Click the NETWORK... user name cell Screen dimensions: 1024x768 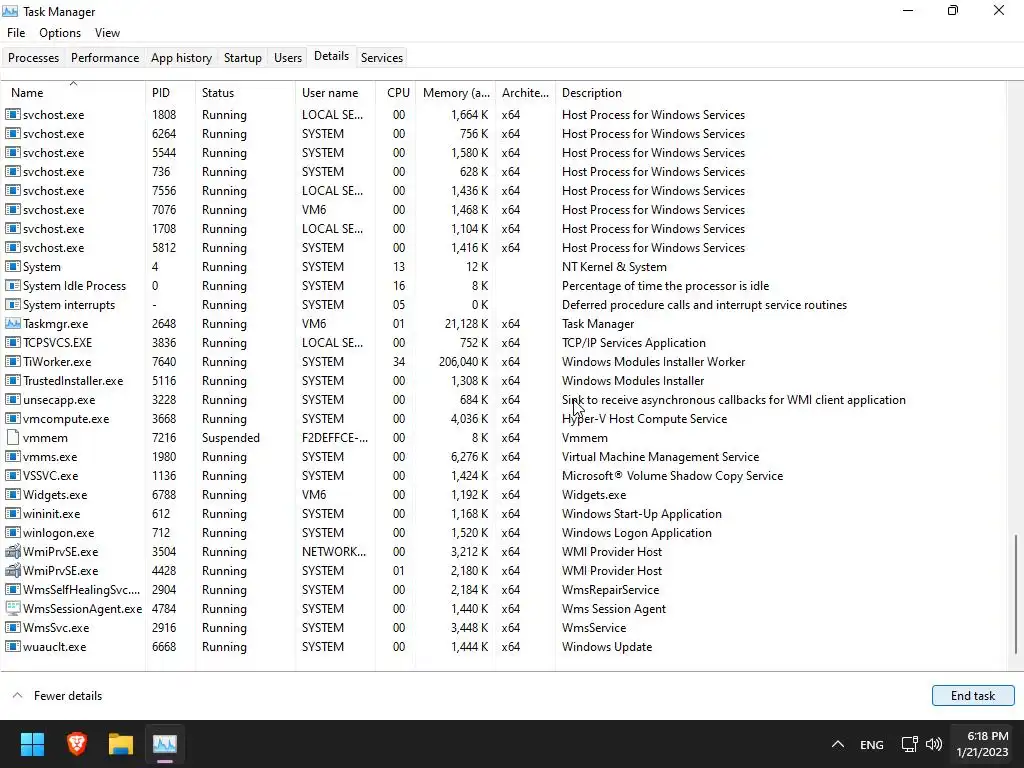click(334, 551)
